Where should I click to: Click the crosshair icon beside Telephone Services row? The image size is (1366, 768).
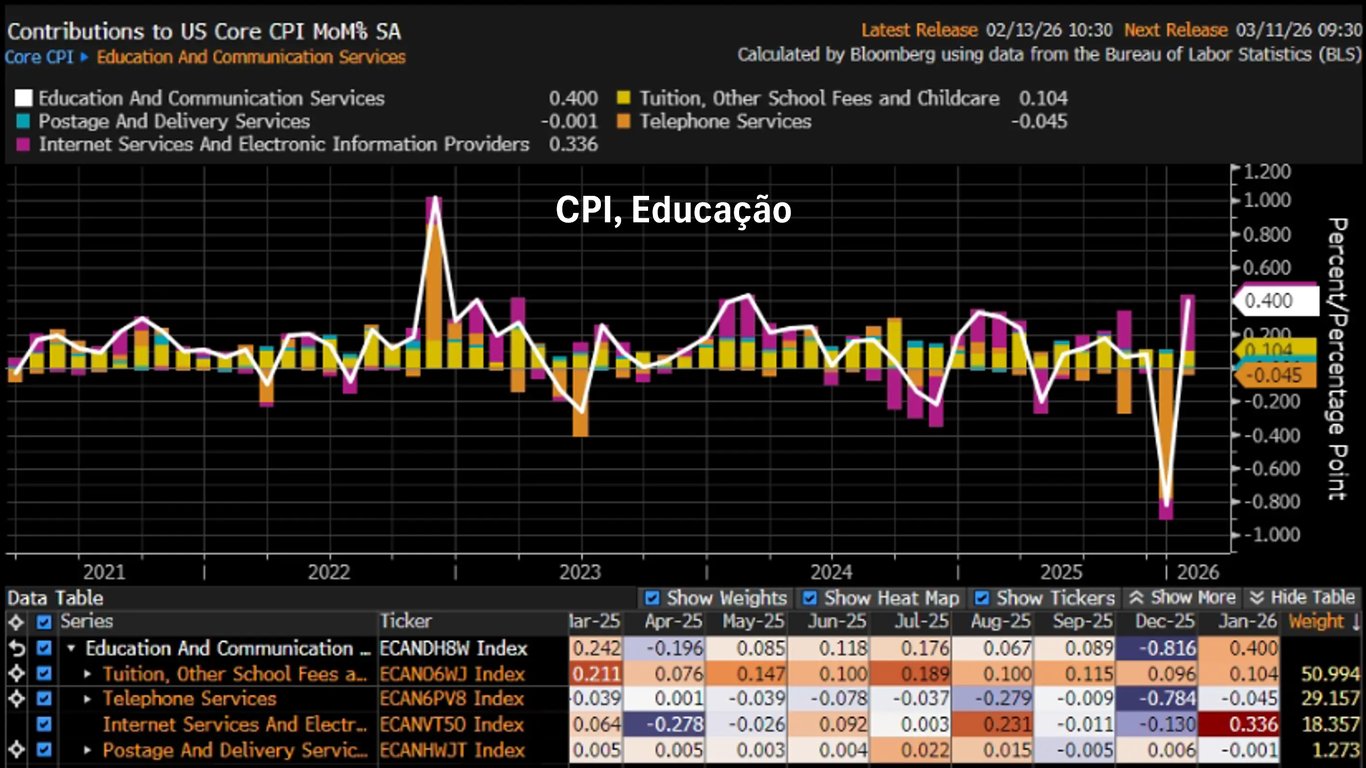pyautogui.click(x=15, y=699)
